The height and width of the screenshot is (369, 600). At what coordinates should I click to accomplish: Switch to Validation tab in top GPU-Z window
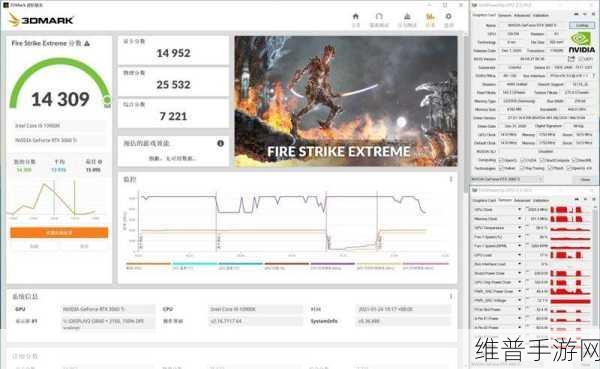(541, 15)
